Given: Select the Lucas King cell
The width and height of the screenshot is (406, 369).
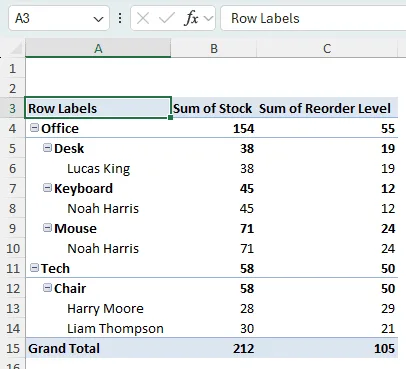Looking at the screenshot, I should coord(98,169).
